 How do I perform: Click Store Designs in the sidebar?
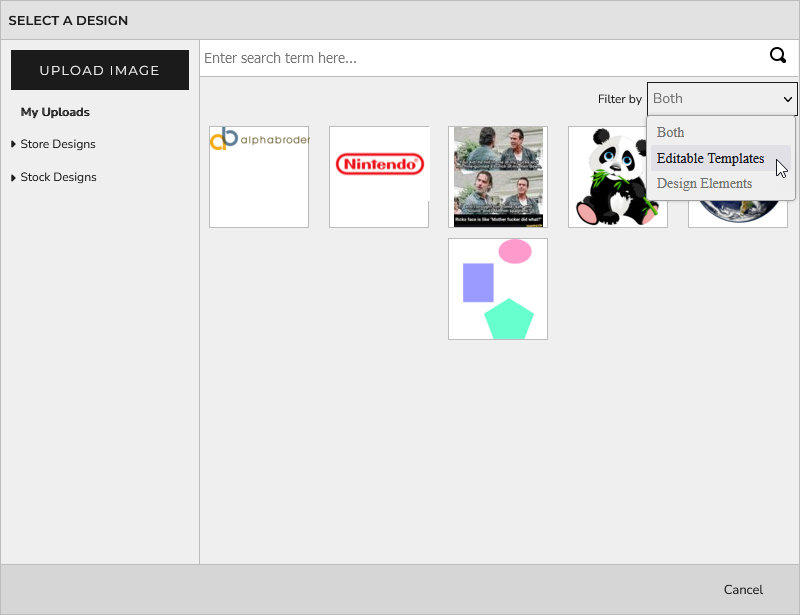(x=57, y=144)
